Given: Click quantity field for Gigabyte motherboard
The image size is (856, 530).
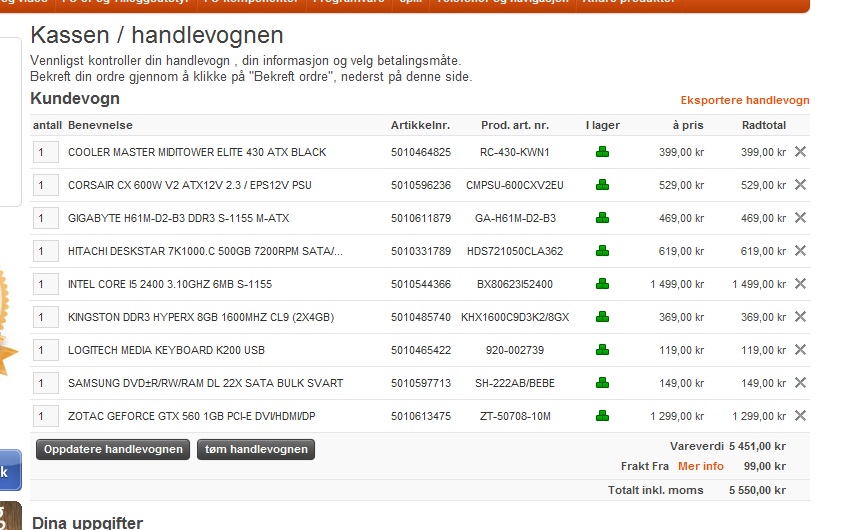Looking at the screenshot, I should [x=46, y=218].
